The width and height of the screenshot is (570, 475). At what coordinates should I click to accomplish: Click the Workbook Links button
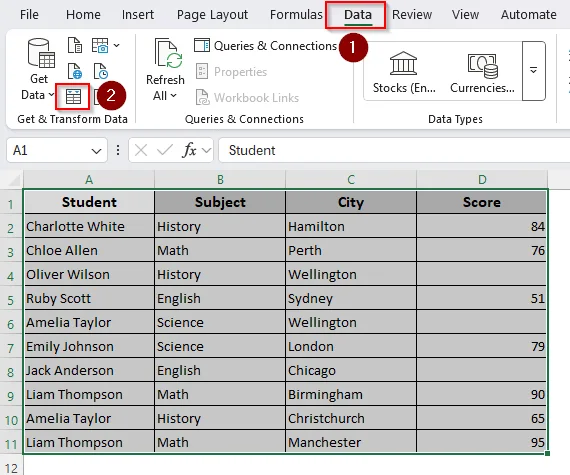(x=247, y=97)
